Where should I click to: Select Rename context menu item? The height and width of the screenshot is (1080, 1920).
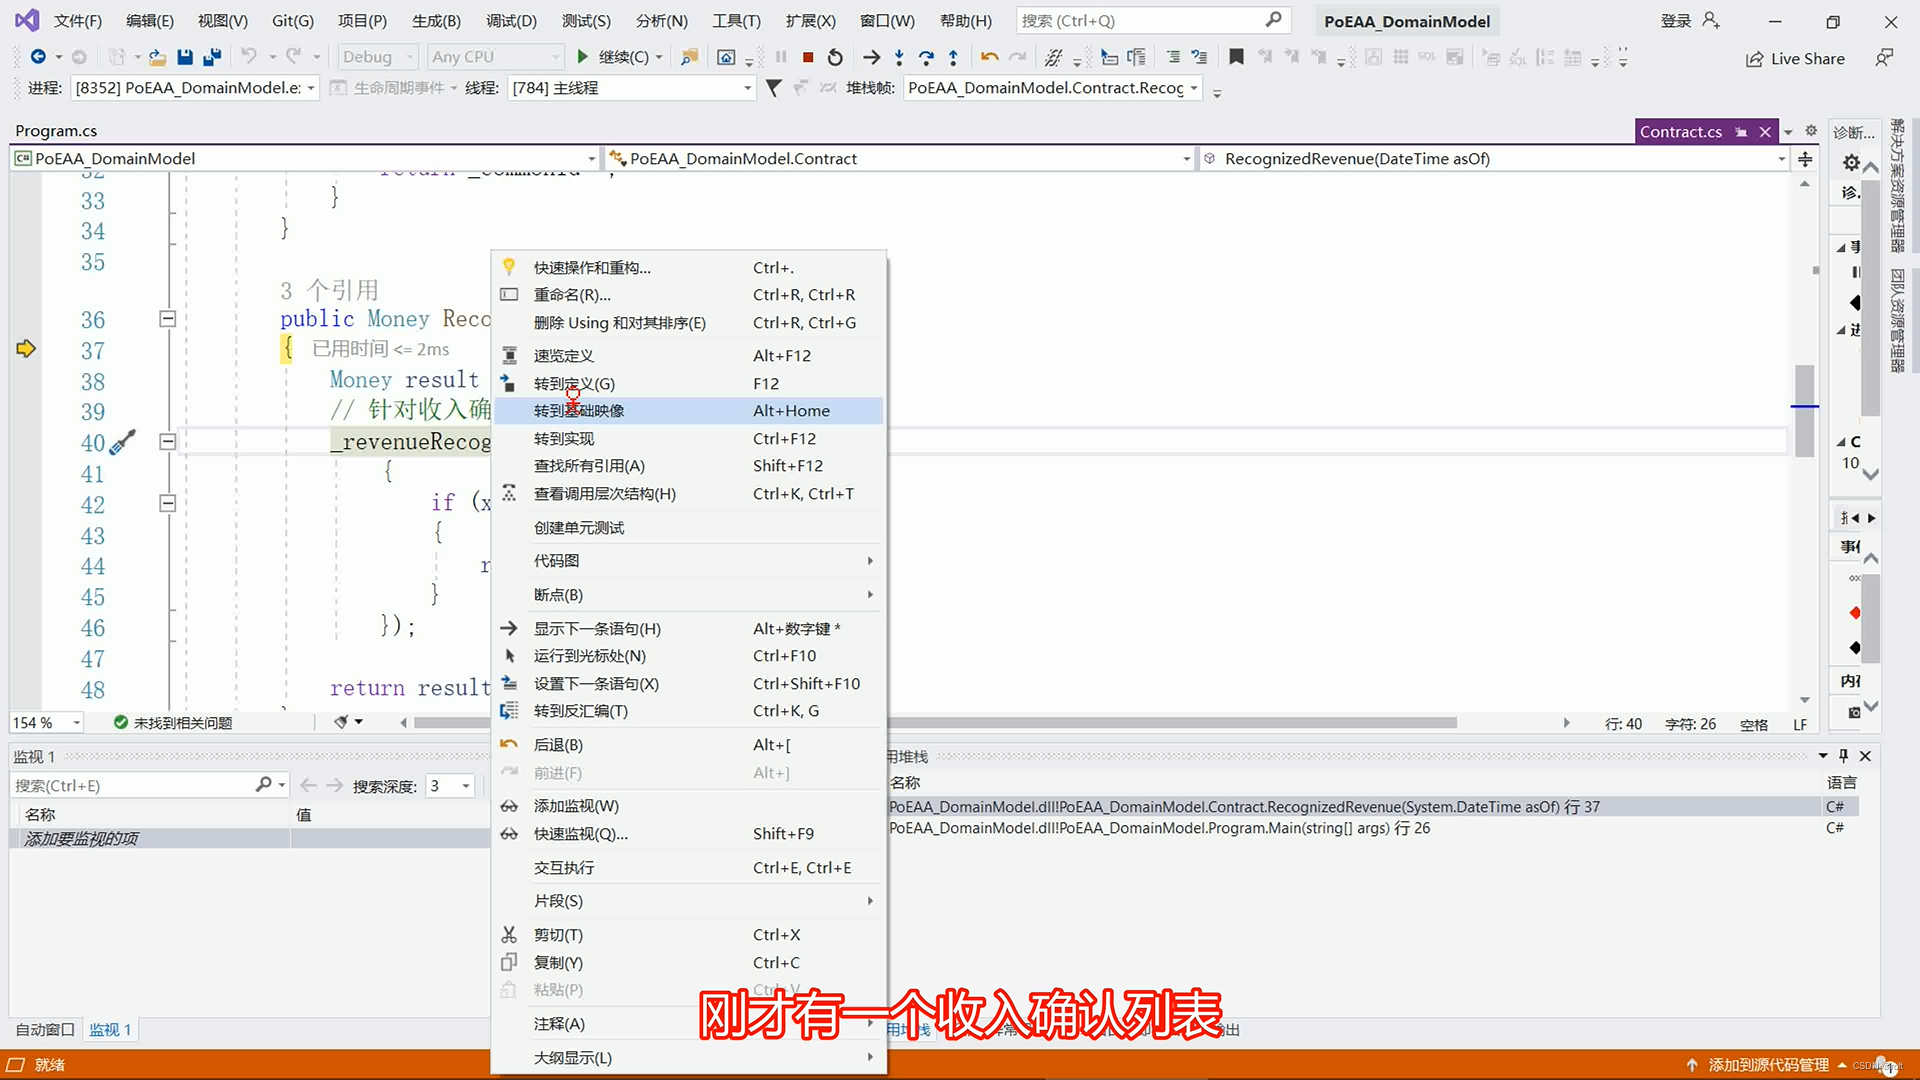click(x=689, y=295)
